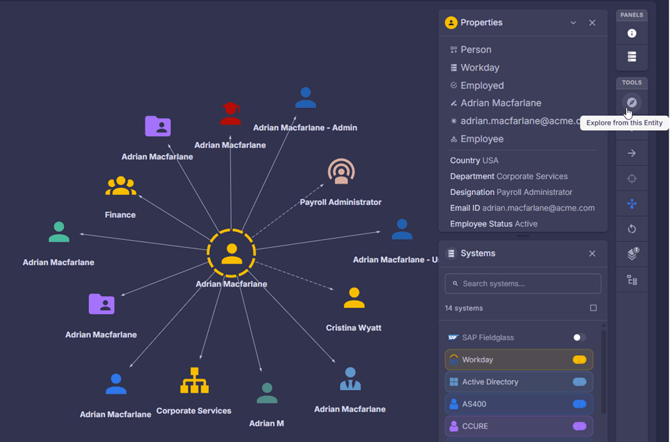The image size is (670, 442).
Task: Toggle the SAP Fieldglass system switch
Action: (x=578, y=338)
